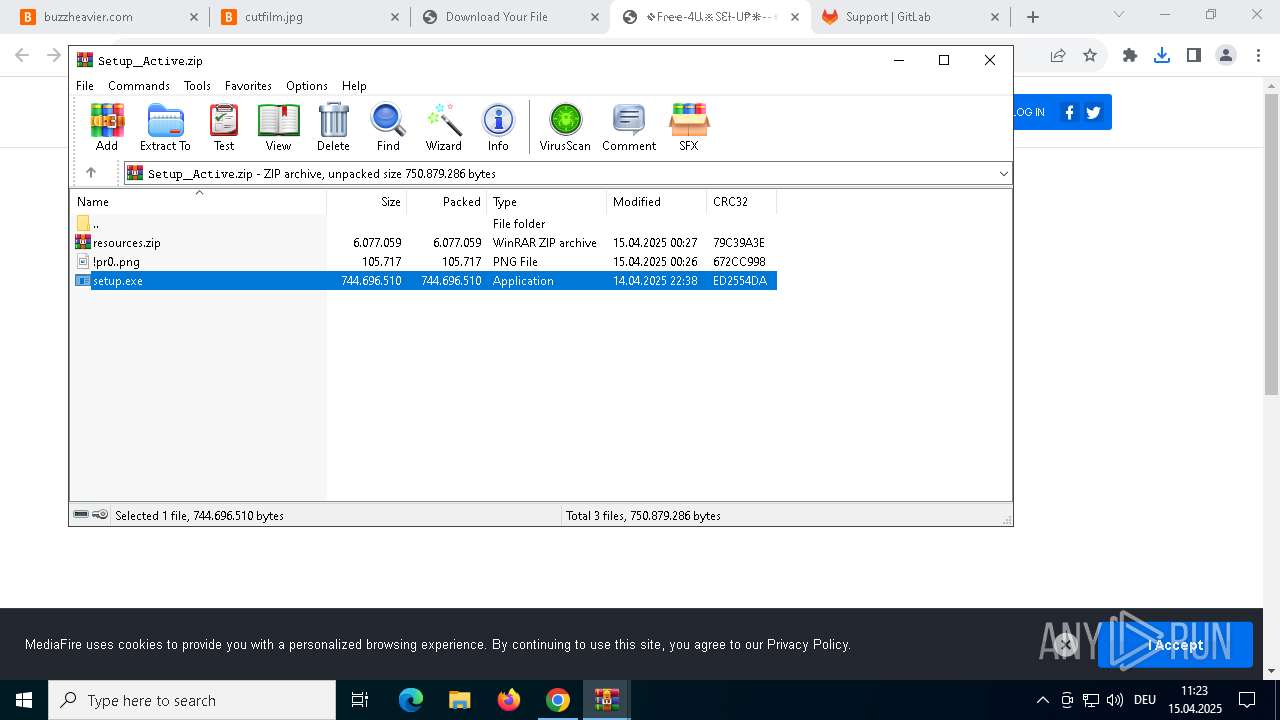Click MediaFire Twitter icon

(1093, 112)
